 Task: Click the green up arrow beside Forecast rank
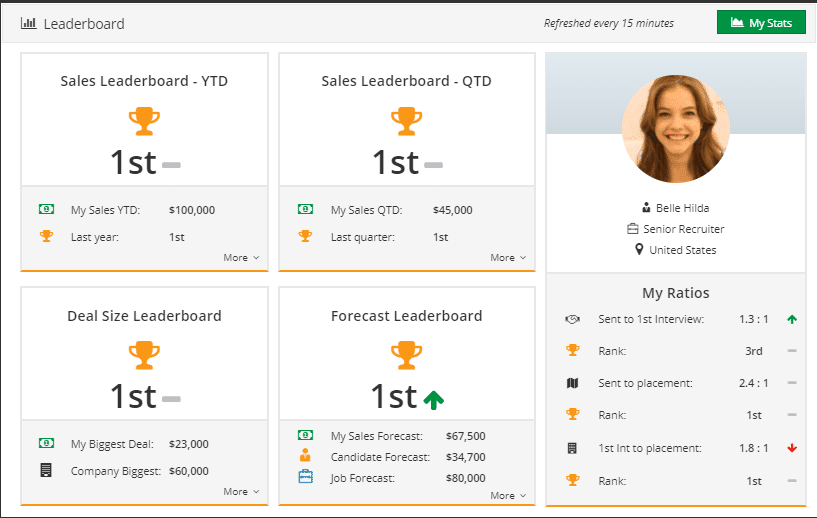[x=433, y=399]
